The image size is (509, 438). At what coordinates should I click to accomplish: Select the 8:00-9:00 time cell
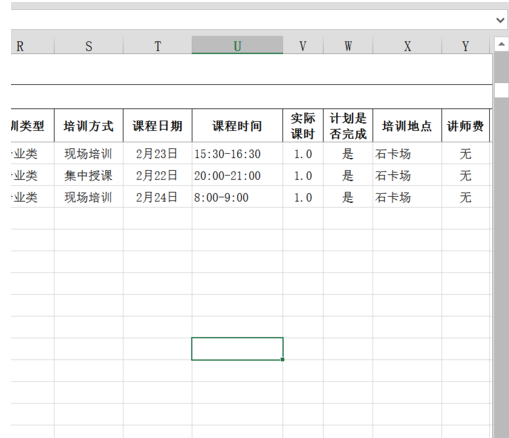click(x=237, y=197)
